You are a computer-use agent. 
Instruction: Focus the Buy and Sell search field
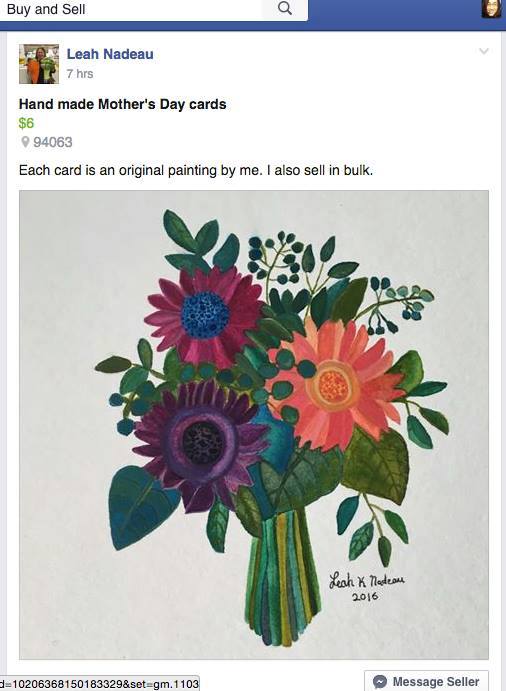pos(132,9)
